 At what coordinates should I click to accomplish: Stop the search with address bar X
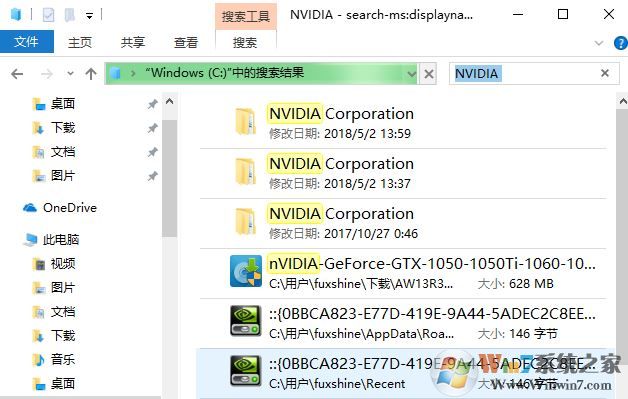(x=429, y=74)
